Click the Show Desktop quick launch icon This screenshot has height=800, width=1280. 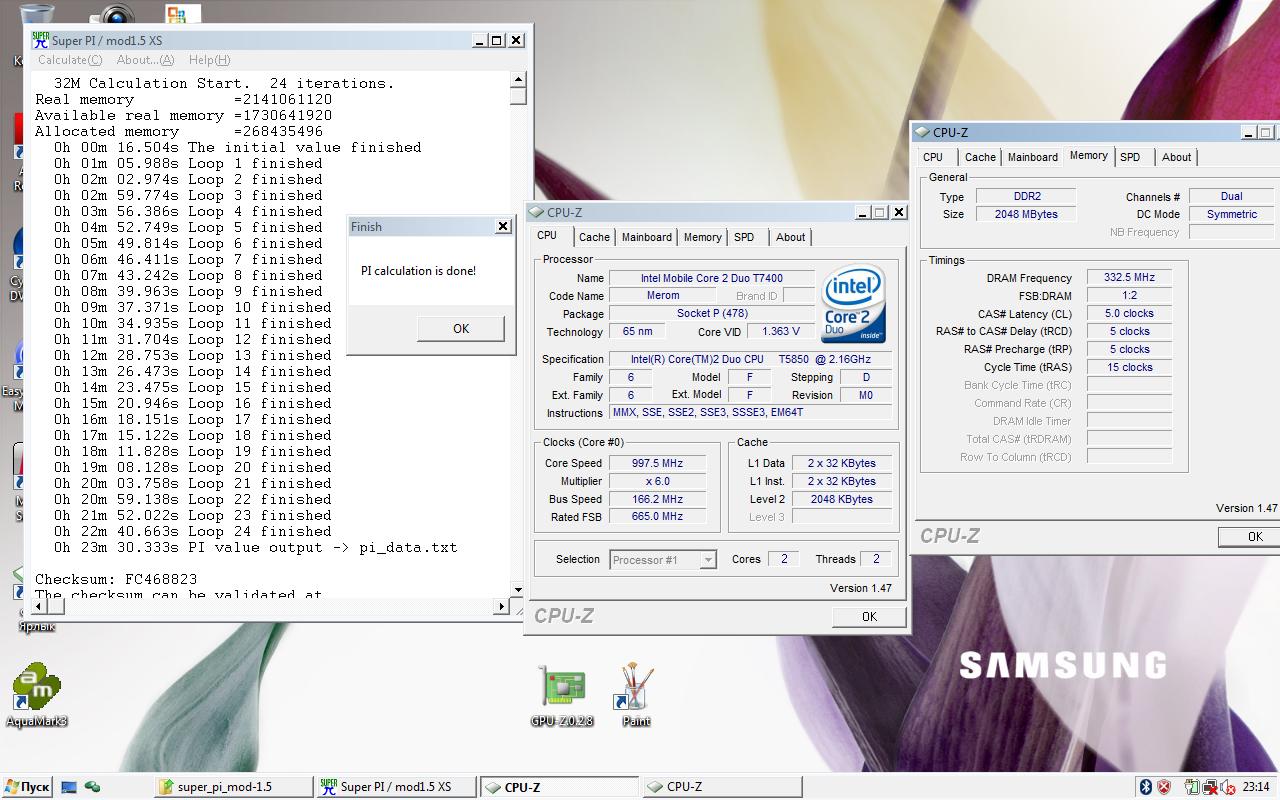point(69,787)
